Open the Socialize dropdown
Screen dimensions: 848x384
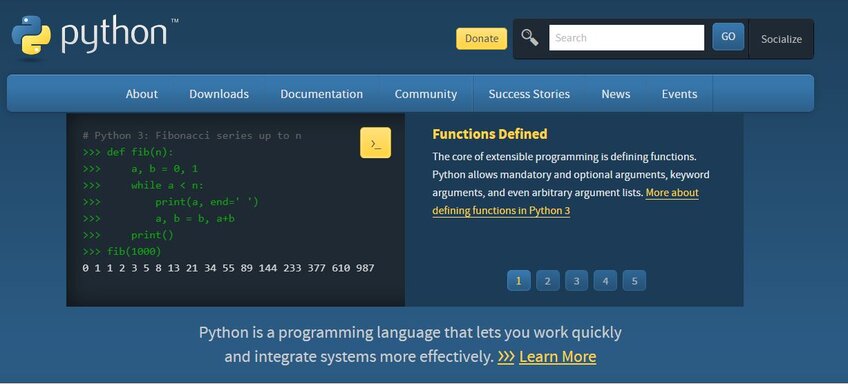point(781,39)
